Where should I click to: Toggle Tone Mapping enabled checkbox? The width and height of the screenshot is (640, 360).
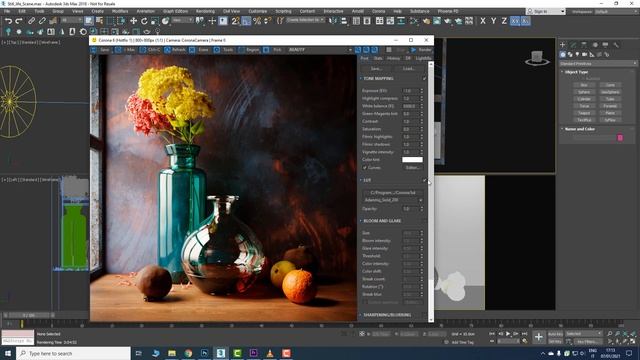424,78
